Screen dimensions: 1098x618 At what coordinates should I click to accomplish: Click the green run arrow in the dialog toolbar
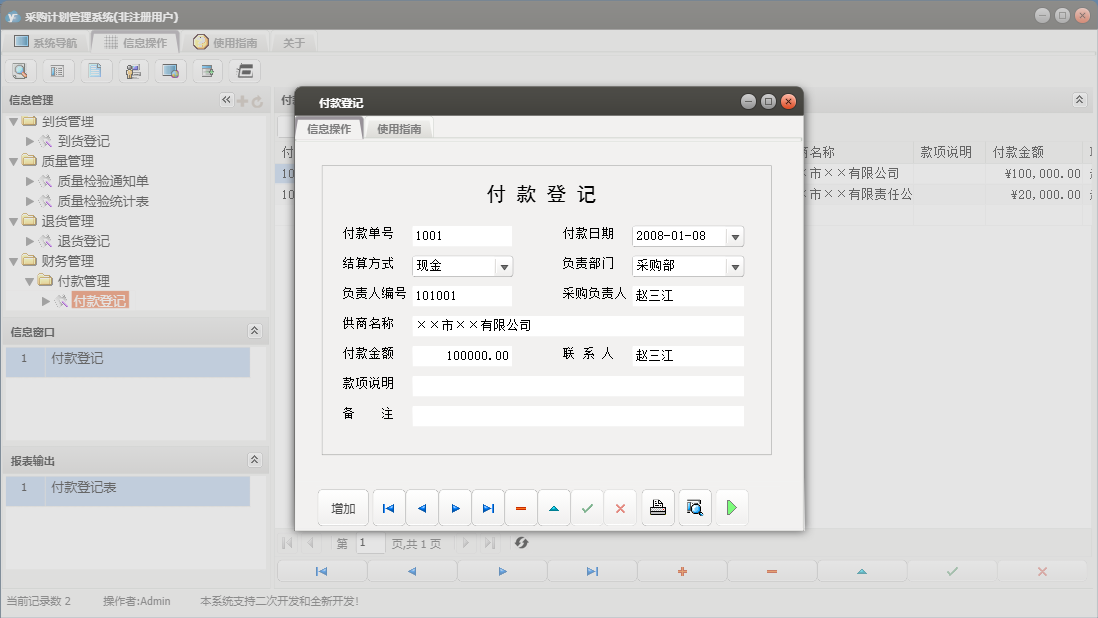[x=731, y=507]
